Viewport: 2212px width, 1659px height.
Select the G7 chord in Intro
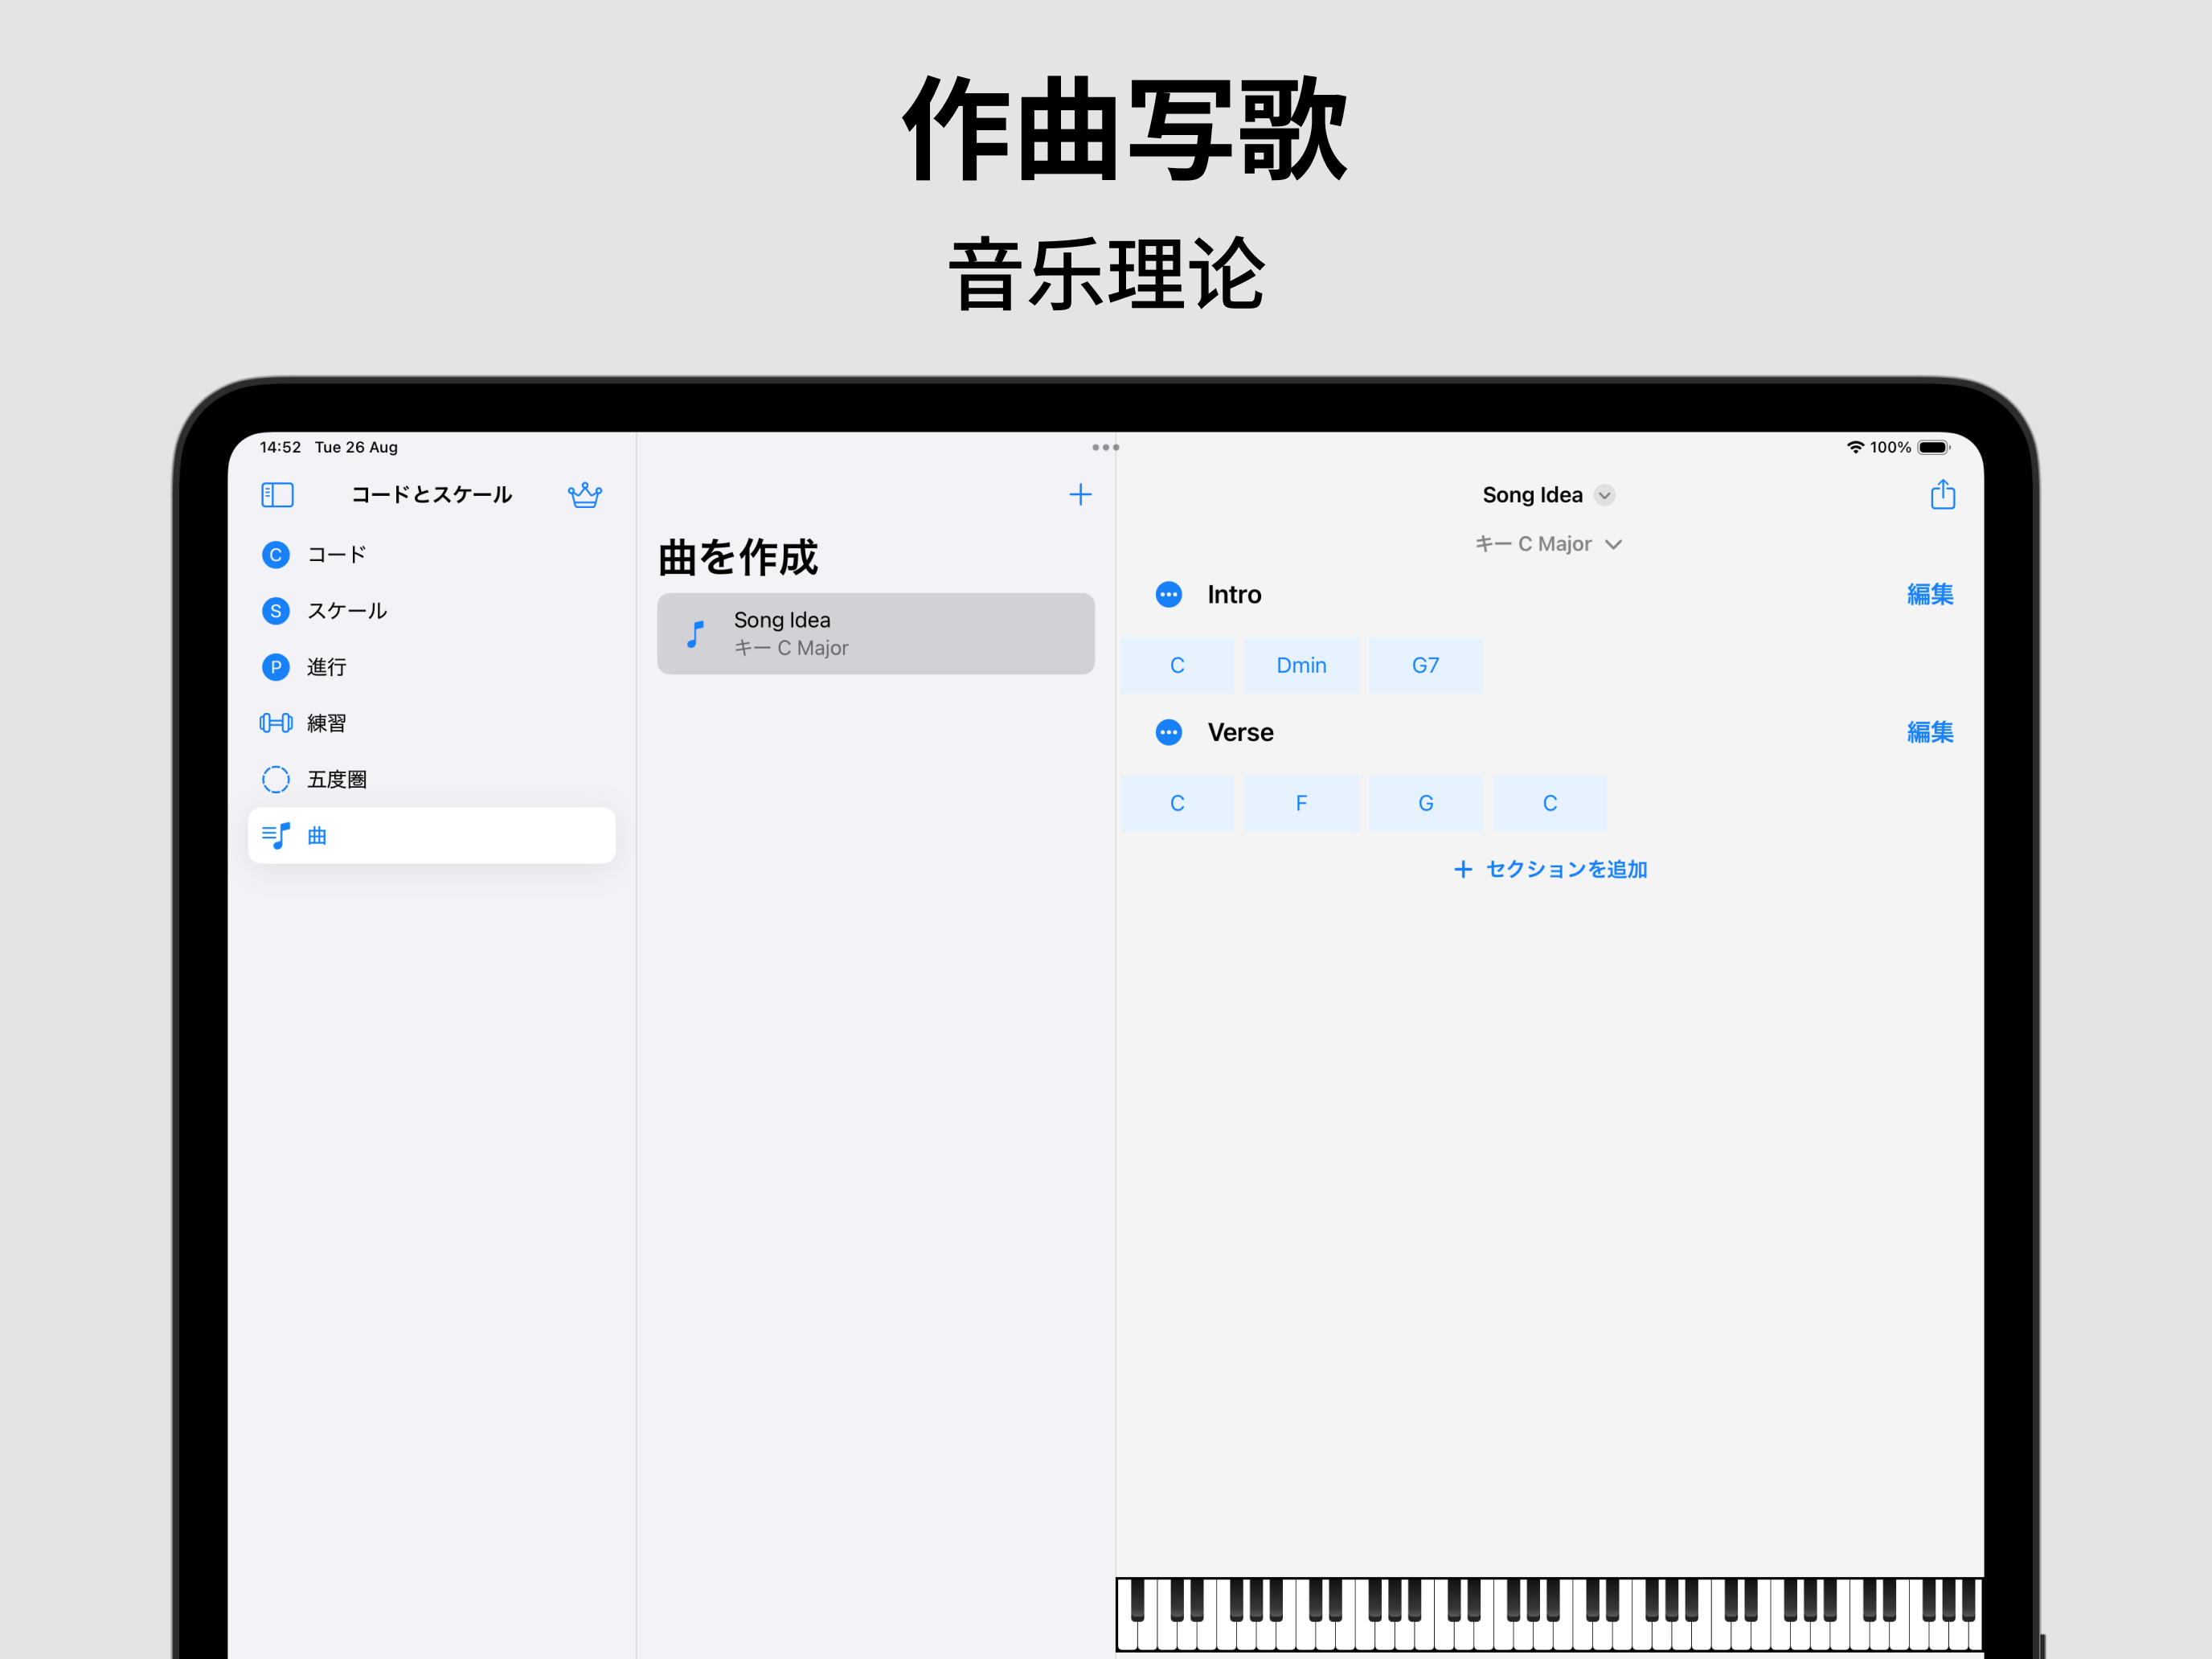(1425, 666)
